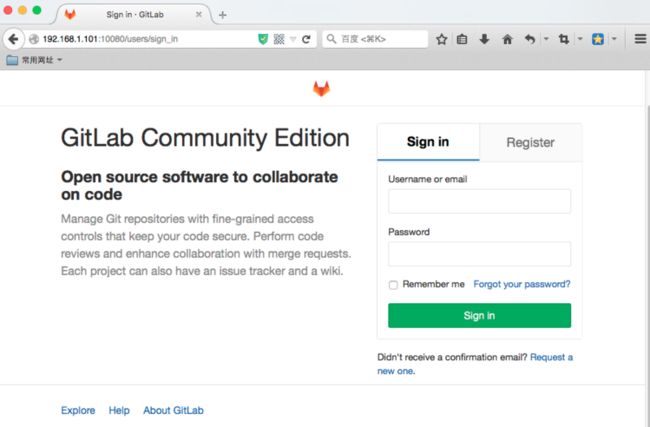Image resolution: width=650 pixels, height=427 pixels.
Task: Click the green shield icon in address bar
Action: point(263,39)
